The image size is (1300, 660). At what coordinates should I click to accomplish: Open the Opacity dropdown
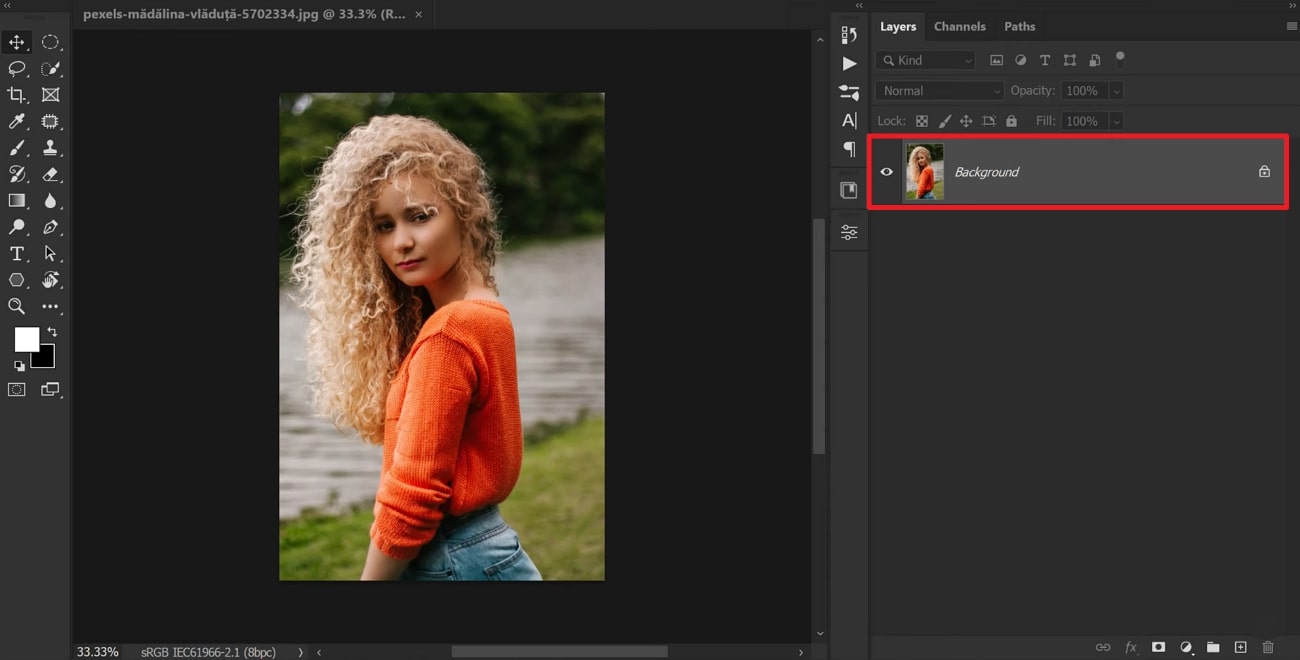pos(1117,90)
